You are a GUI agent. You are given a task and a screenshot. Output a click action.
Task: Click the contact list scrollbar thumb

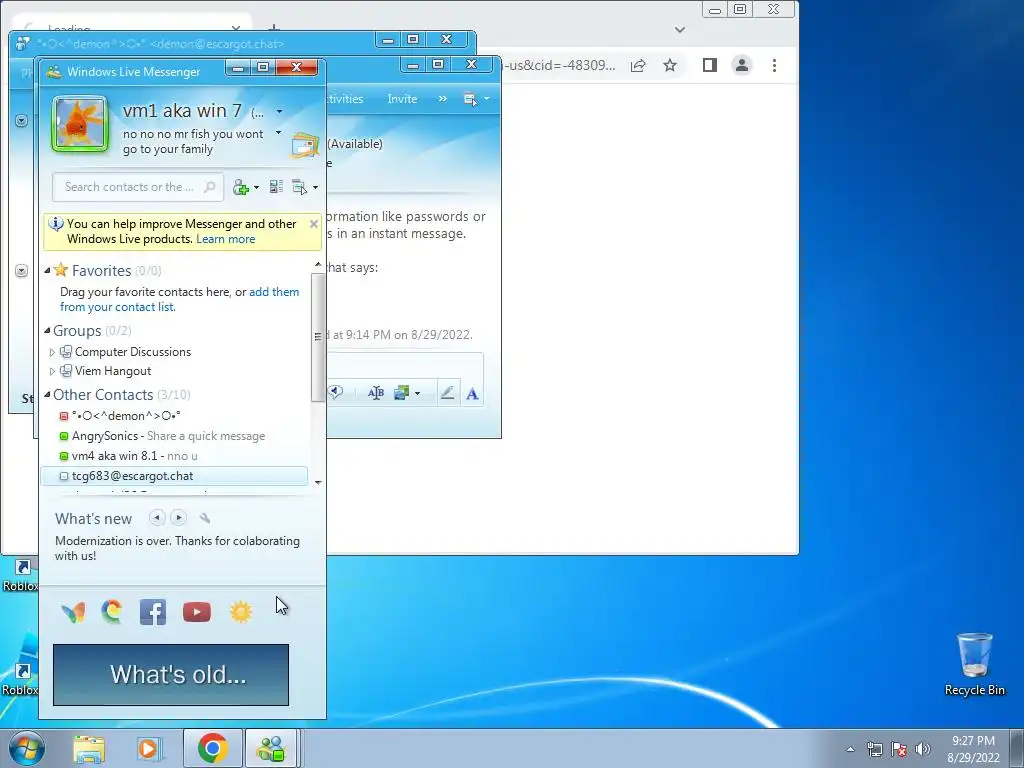point(318,337)
